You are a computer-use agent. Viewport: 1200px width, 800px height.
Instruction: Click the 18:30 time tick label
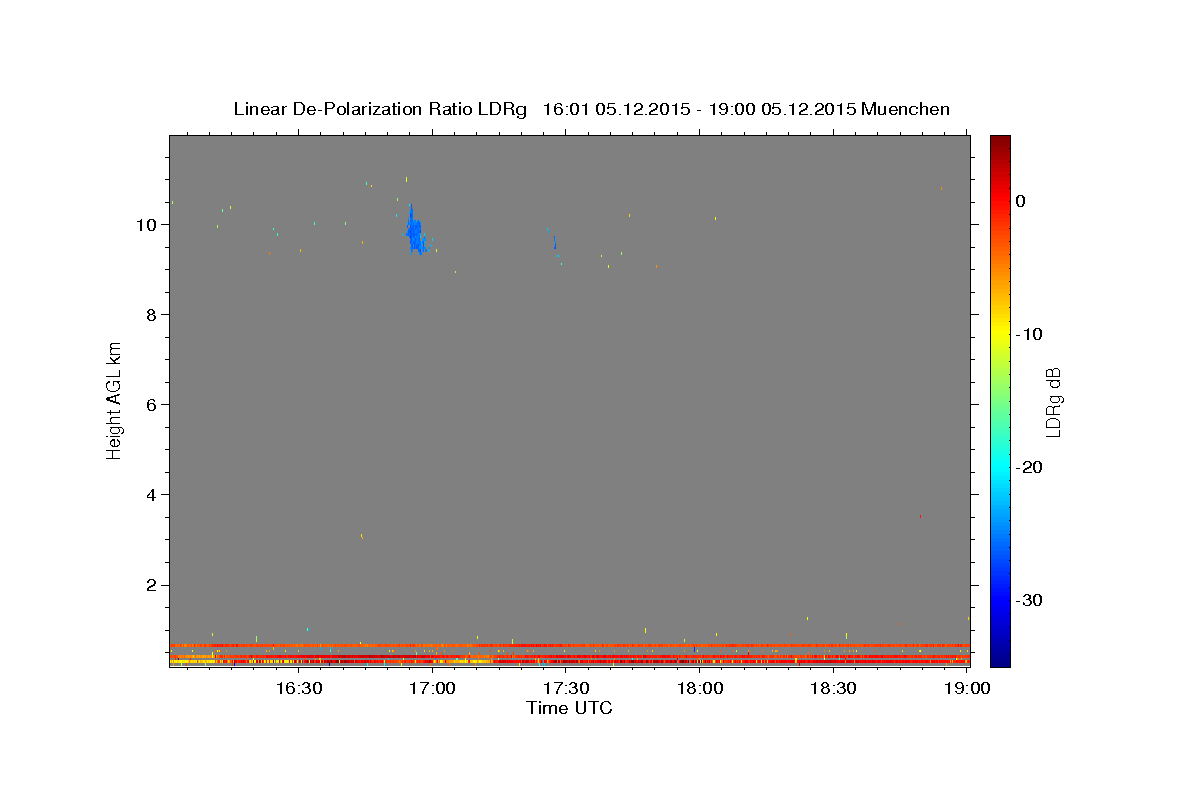[x=834, y=688]
